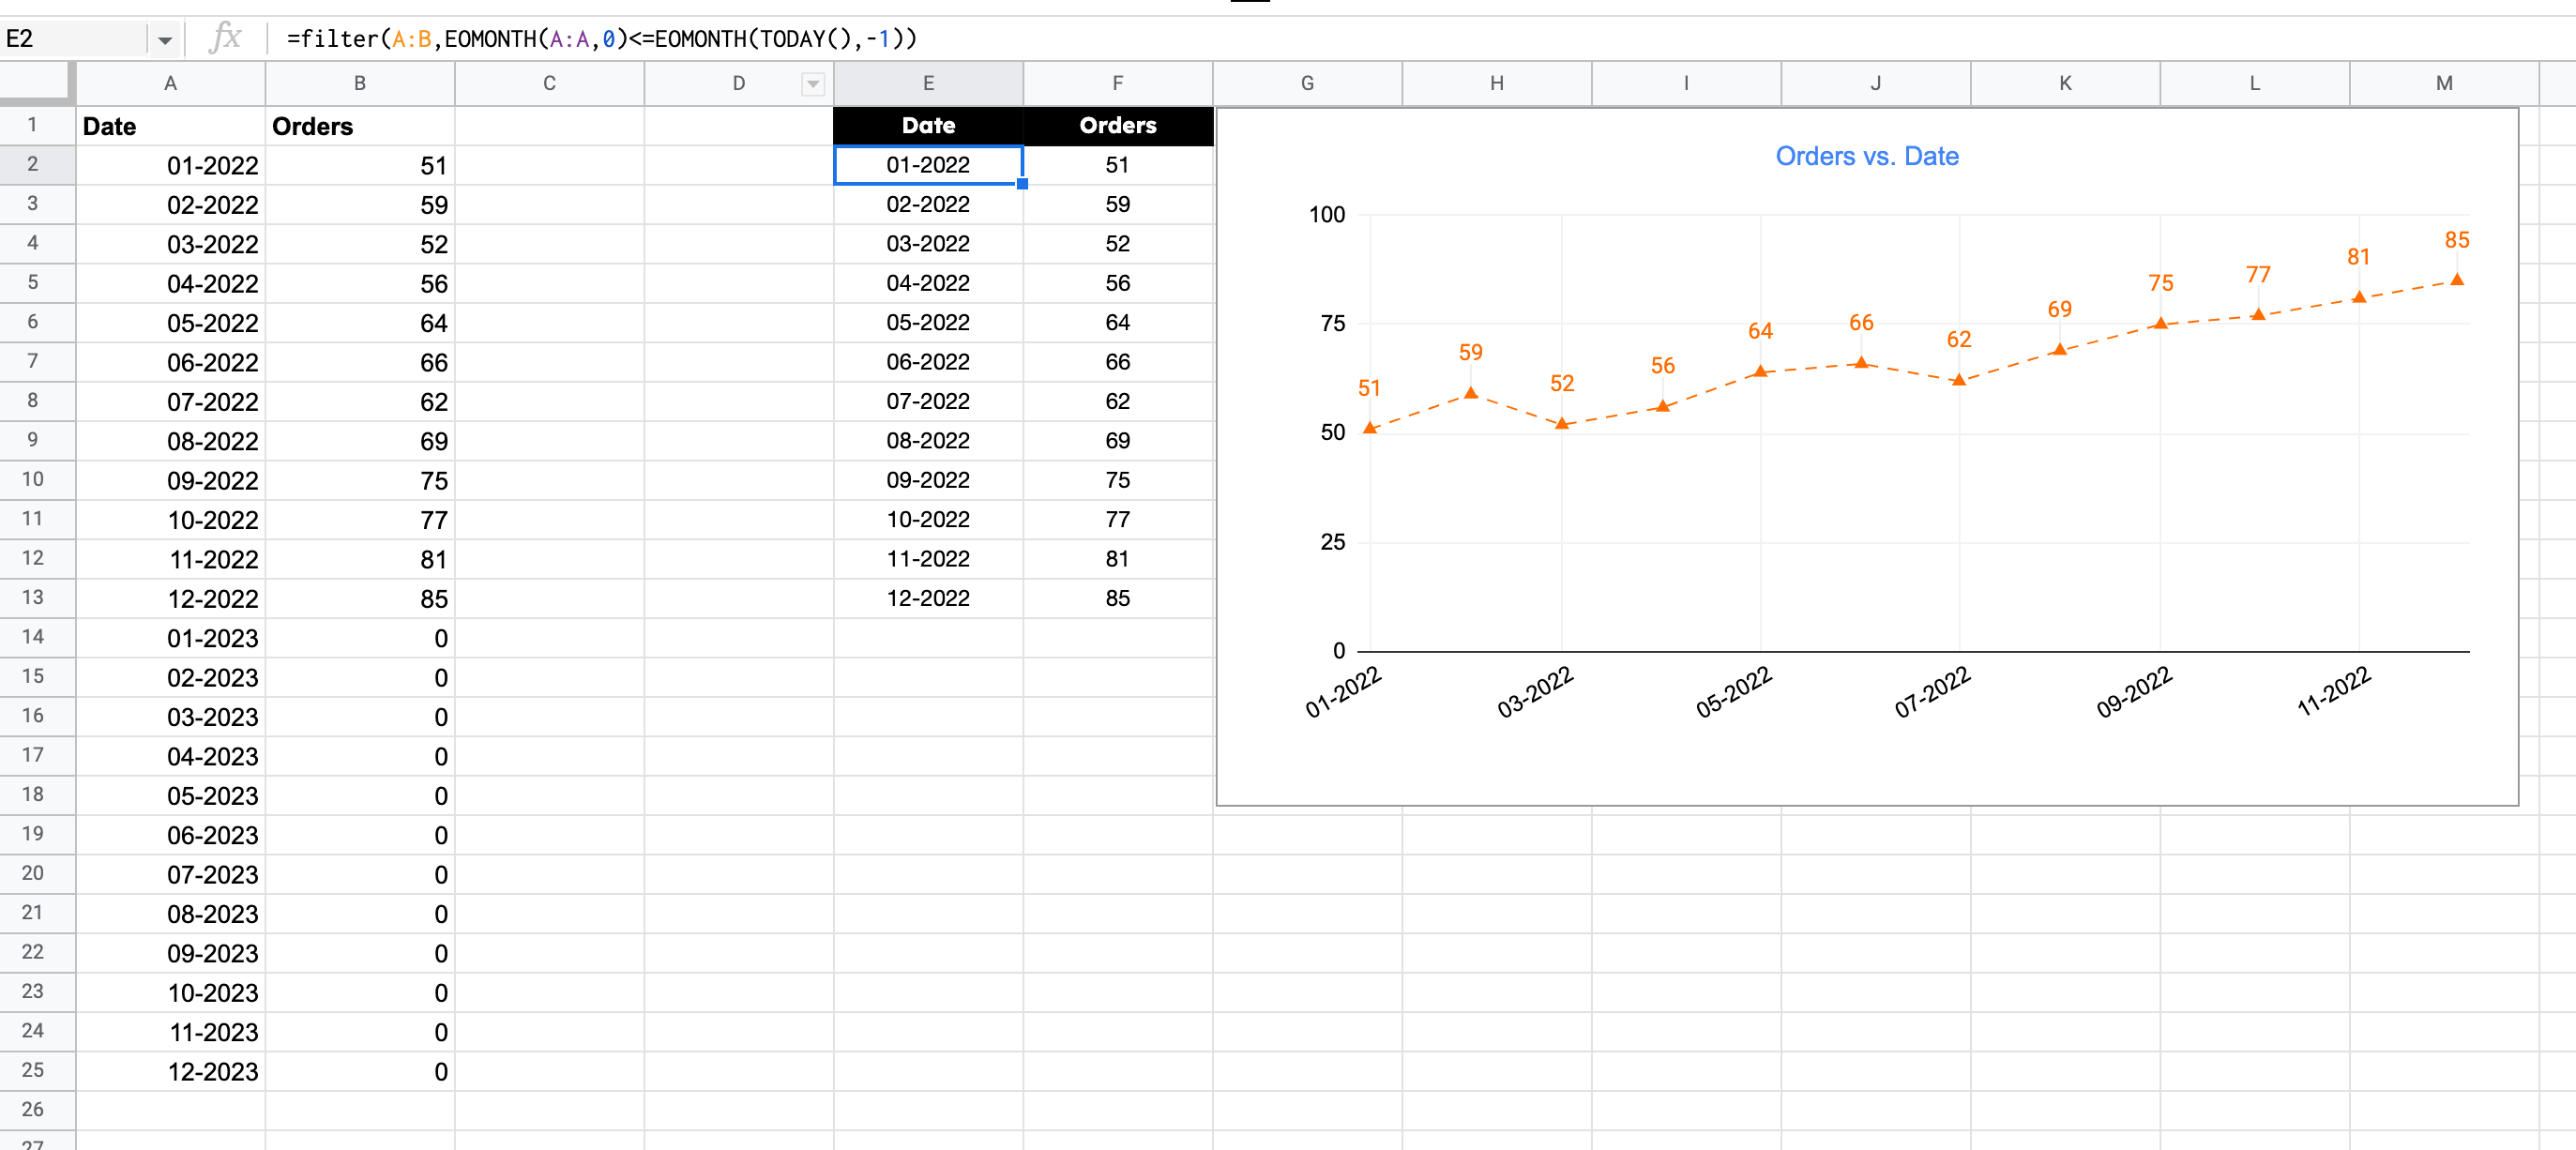Open the Name box dropdown arrow

[165, 40]
